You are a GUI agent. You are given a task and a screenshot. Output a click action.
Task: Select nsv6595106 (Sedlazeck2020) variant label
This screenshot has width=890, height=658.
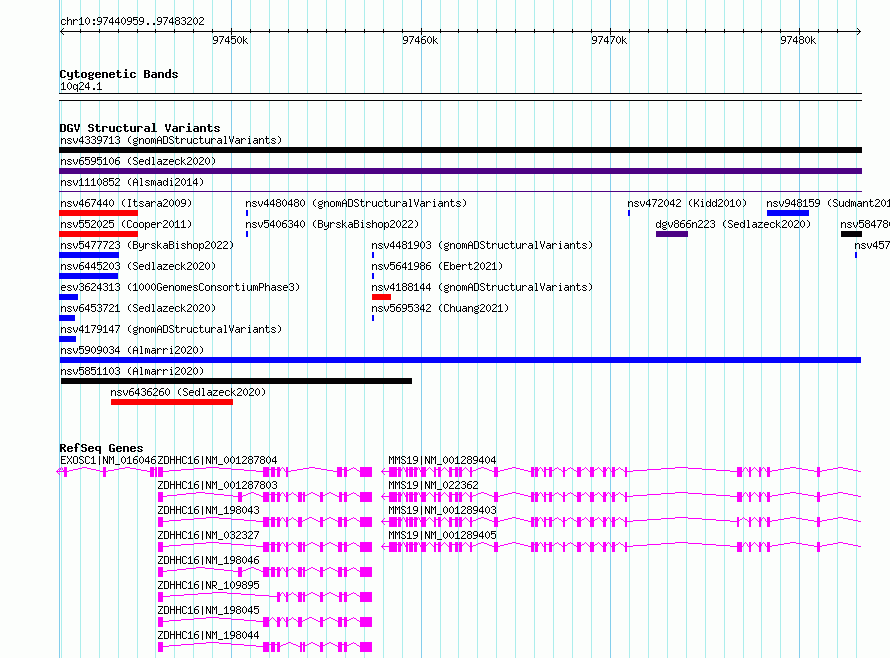[138, 161]
